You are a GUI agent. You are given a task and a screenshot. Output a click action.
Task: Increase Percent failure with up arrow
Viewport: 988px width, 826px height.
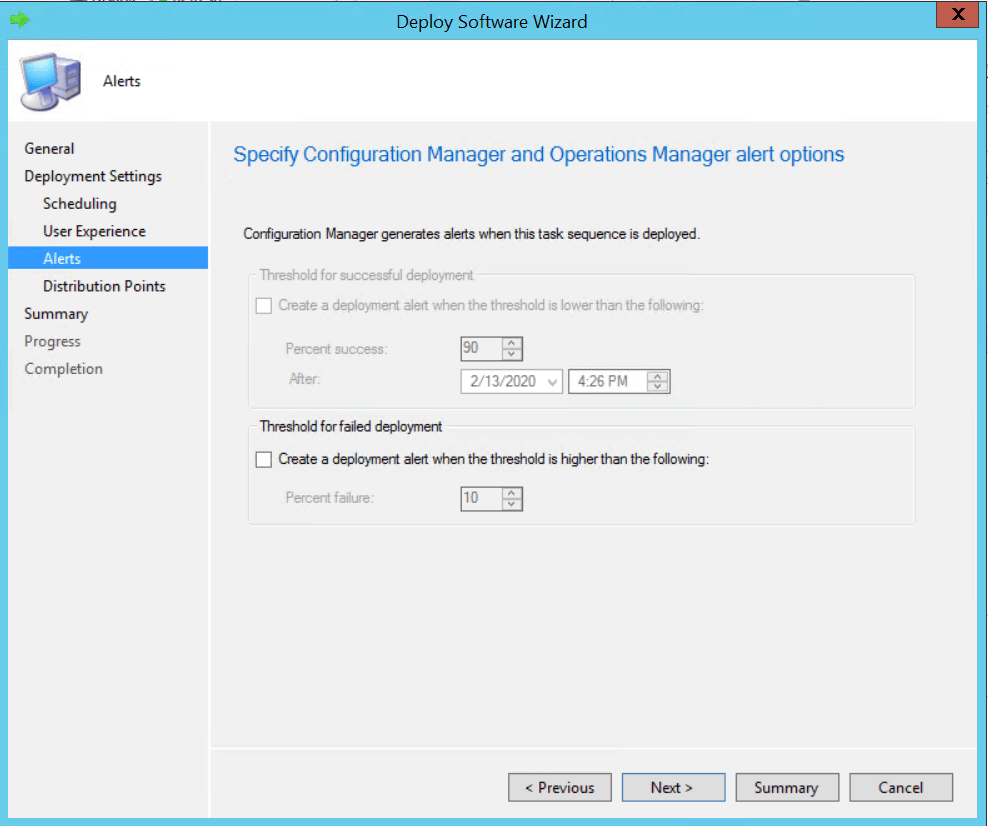pyautogui.click(x=512, y=493)
